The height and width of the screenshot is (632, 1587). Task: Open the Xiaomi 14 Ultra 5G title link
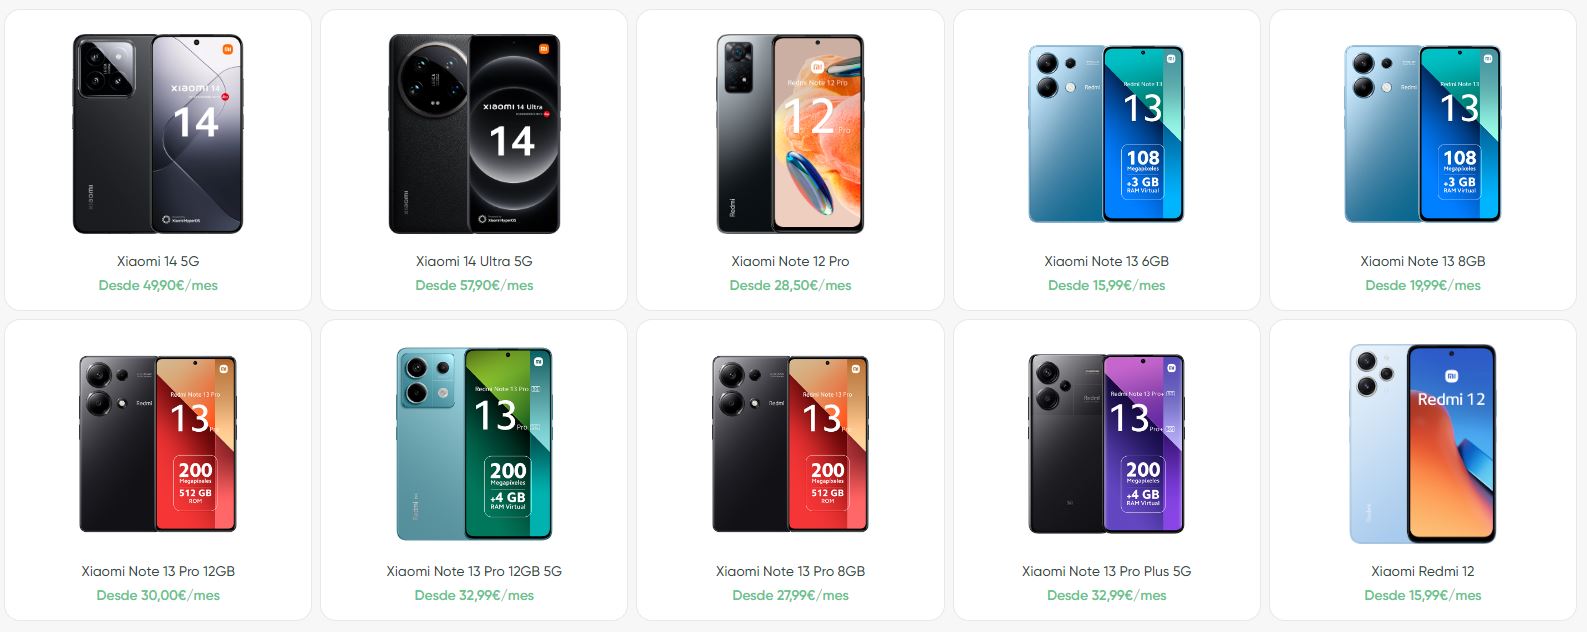(x=474, y=261)
